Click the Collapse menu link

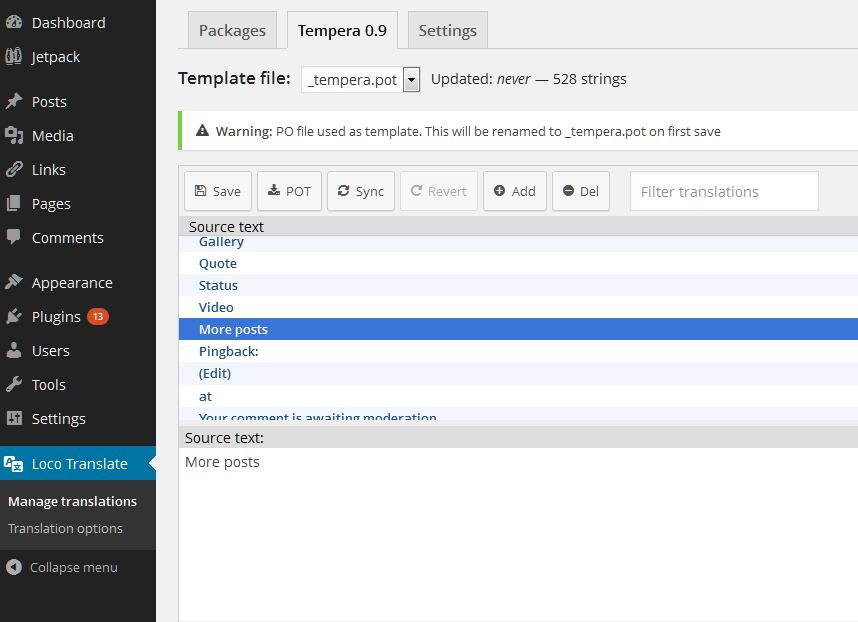tap(73, 567)
